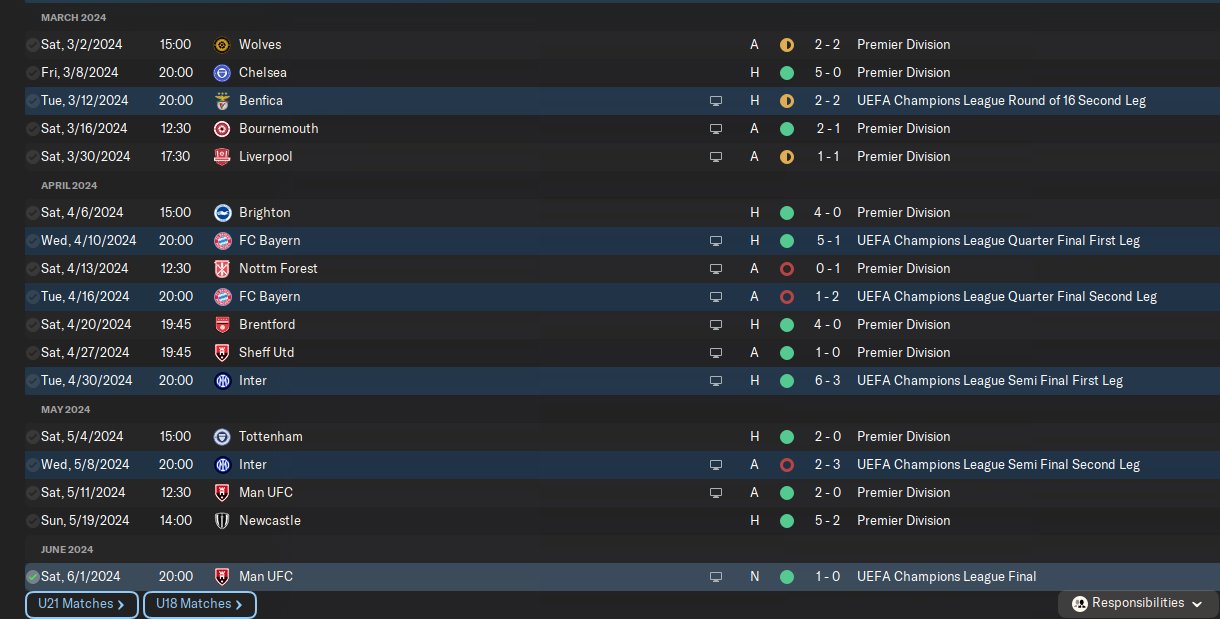This screenshot has height=619, width=1220.
Task: Click the Newcastle club badge
Action: pyautogui.click(x=222, y=521)
